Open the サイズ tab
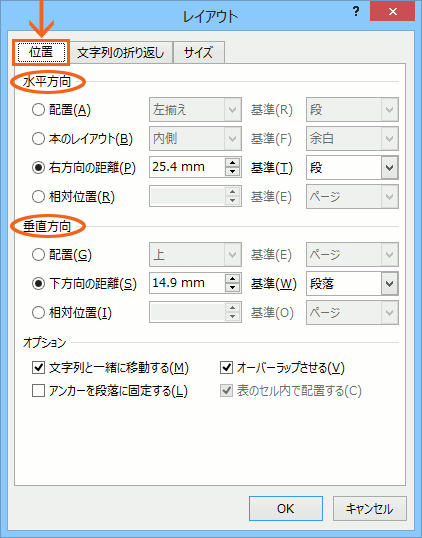 pyautogui.click(x=199, y=52)
